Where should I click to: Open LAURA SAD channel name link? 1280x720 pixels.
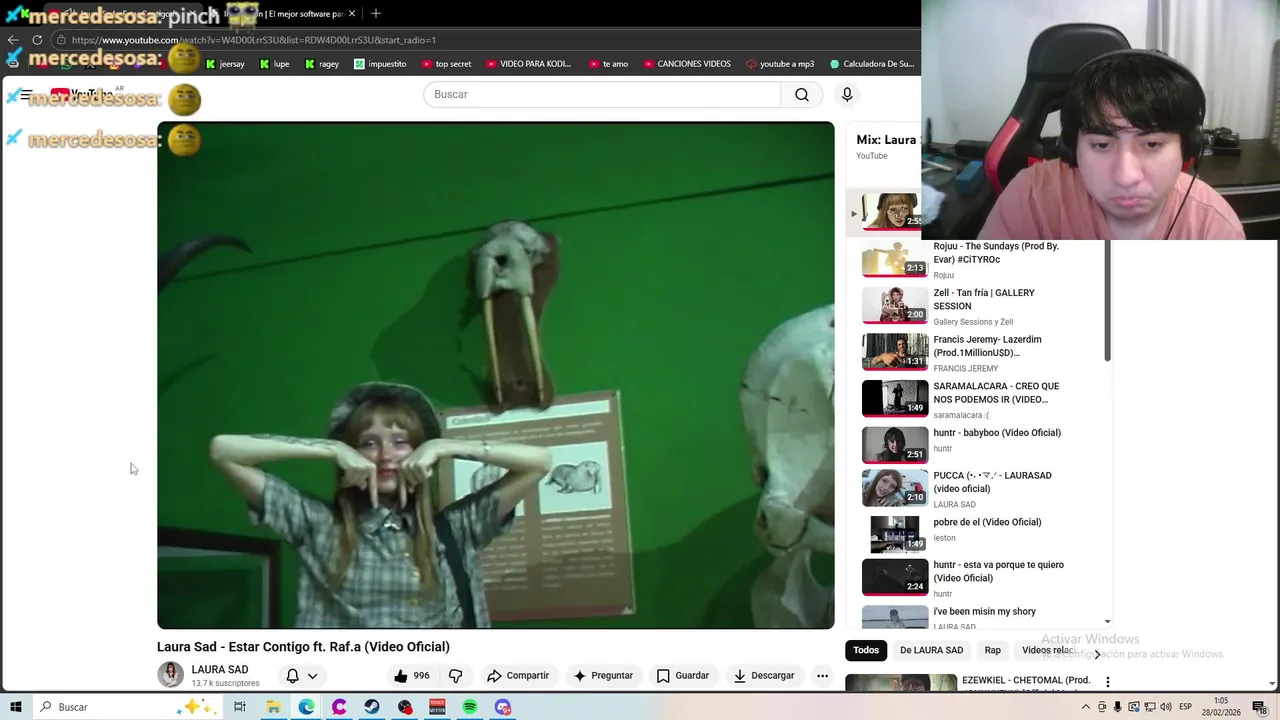coord(220,670)
